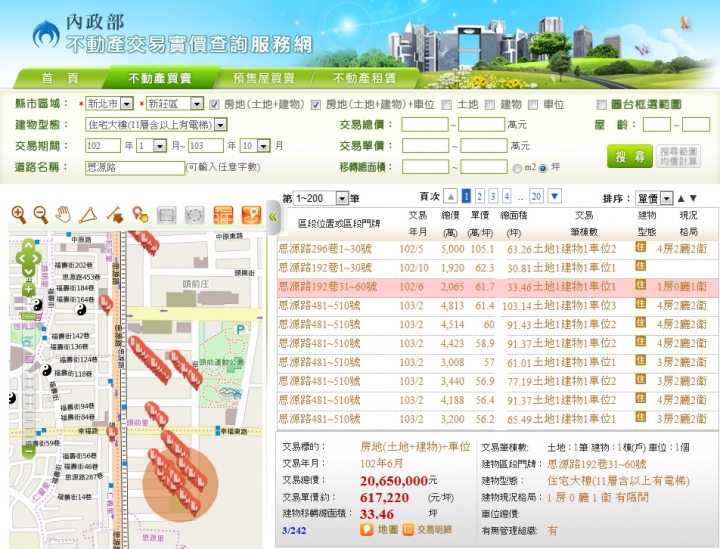This screenshot has width=720, height=549.
Task: Go to results page 2
Action: (479, 196)
